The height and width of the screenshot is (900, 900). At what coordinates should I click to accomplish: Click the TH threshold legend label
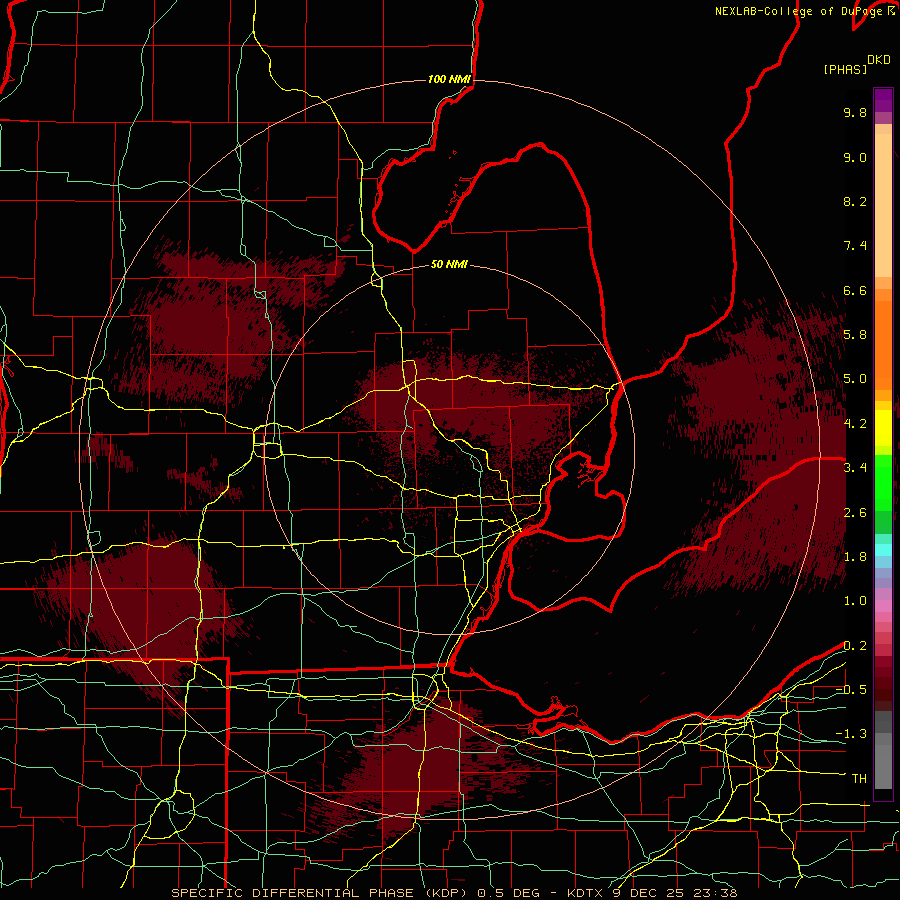[x=859, y=779]
